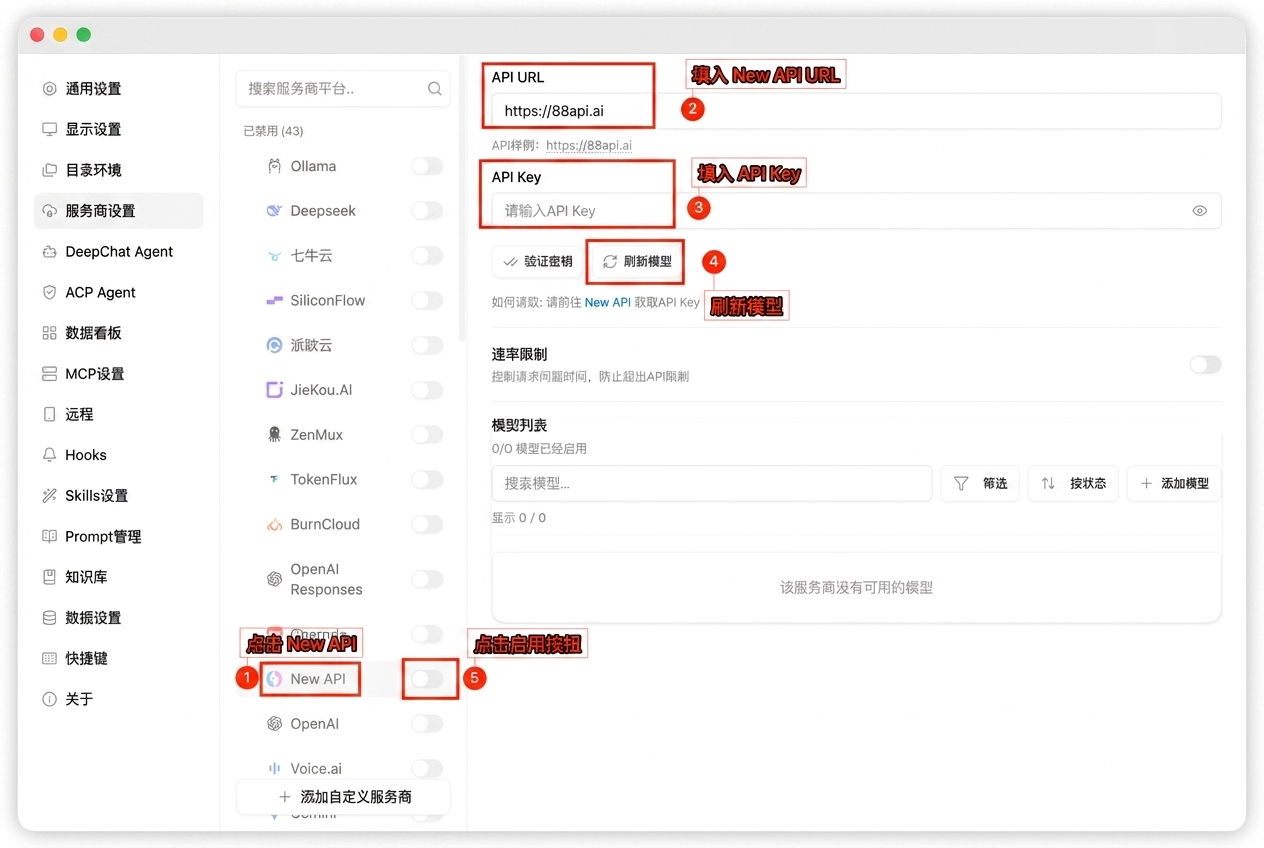Click the Hooks bell icon
The image size is (1264, 848).
[49, 455]
